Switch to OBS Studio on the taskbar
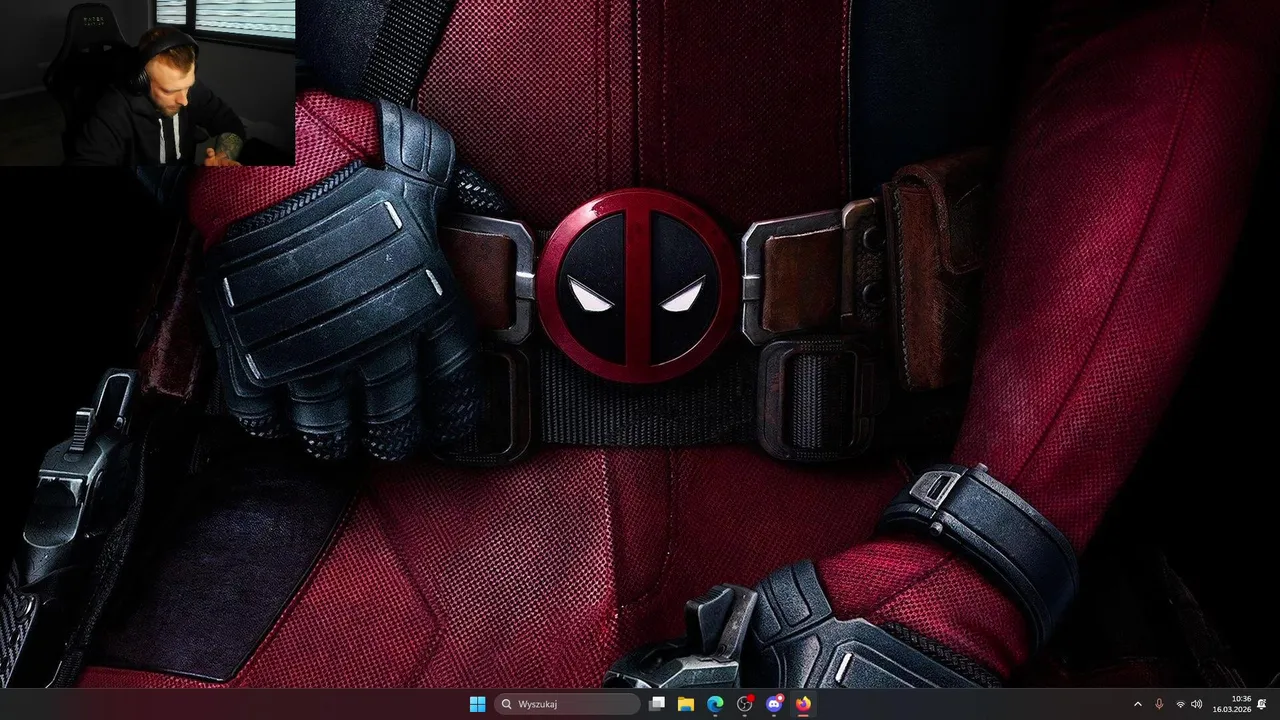Image resolution: width=1280 pixels, height=720 pixels. tap(745, 704)
